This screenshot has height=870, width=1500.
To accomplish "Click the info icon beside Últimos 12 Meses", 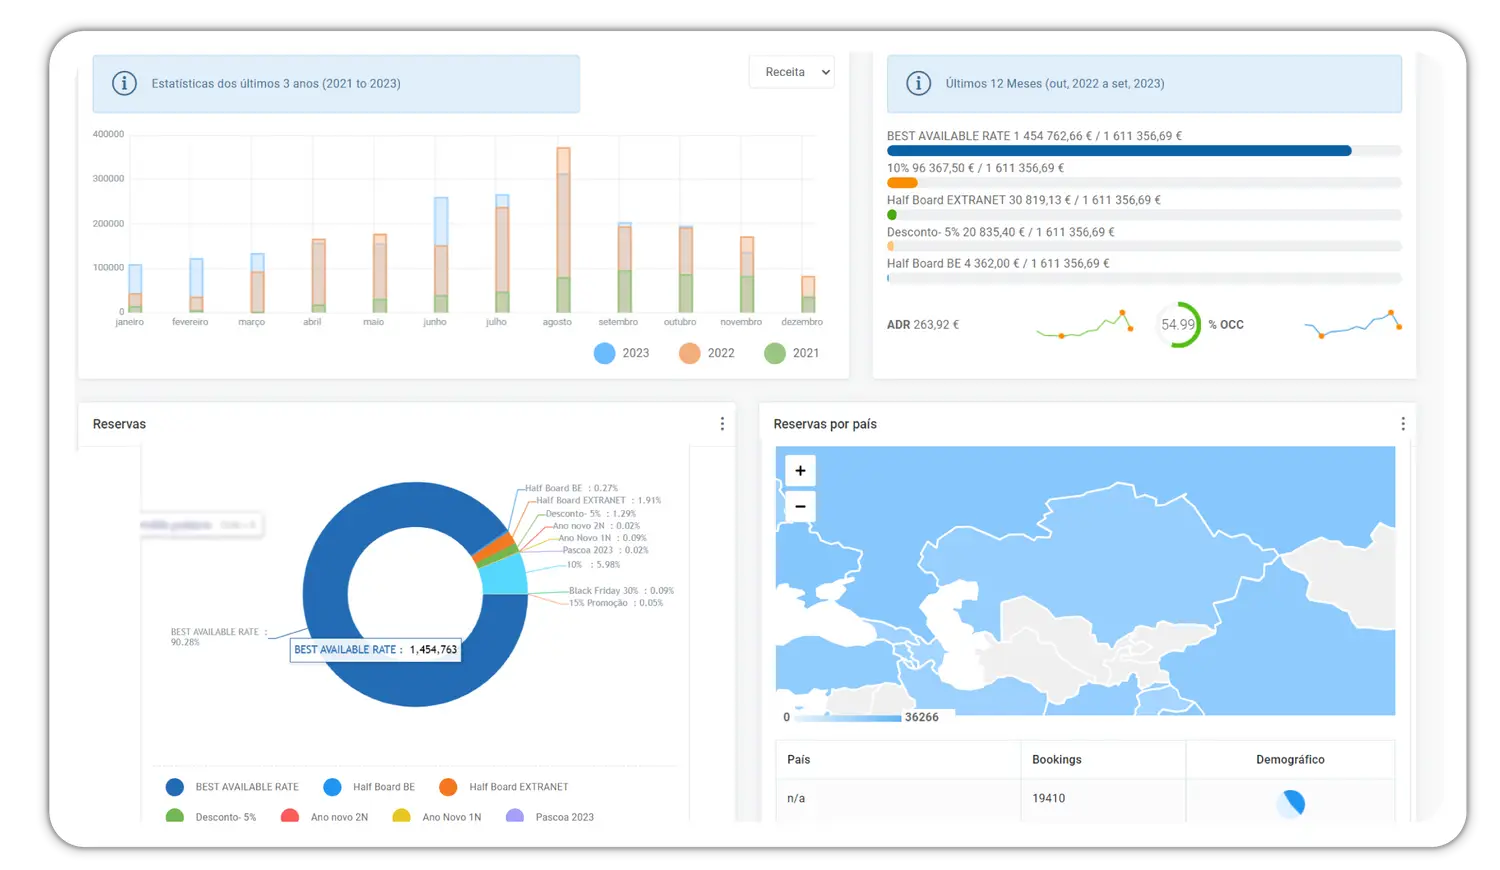I will [918, 83].
